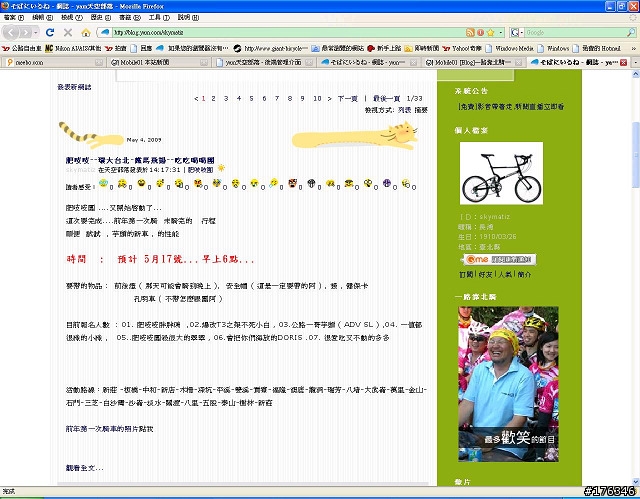640x499 pixels.
Task: Focus the Google search box
Action: click(x=575, y=32)
